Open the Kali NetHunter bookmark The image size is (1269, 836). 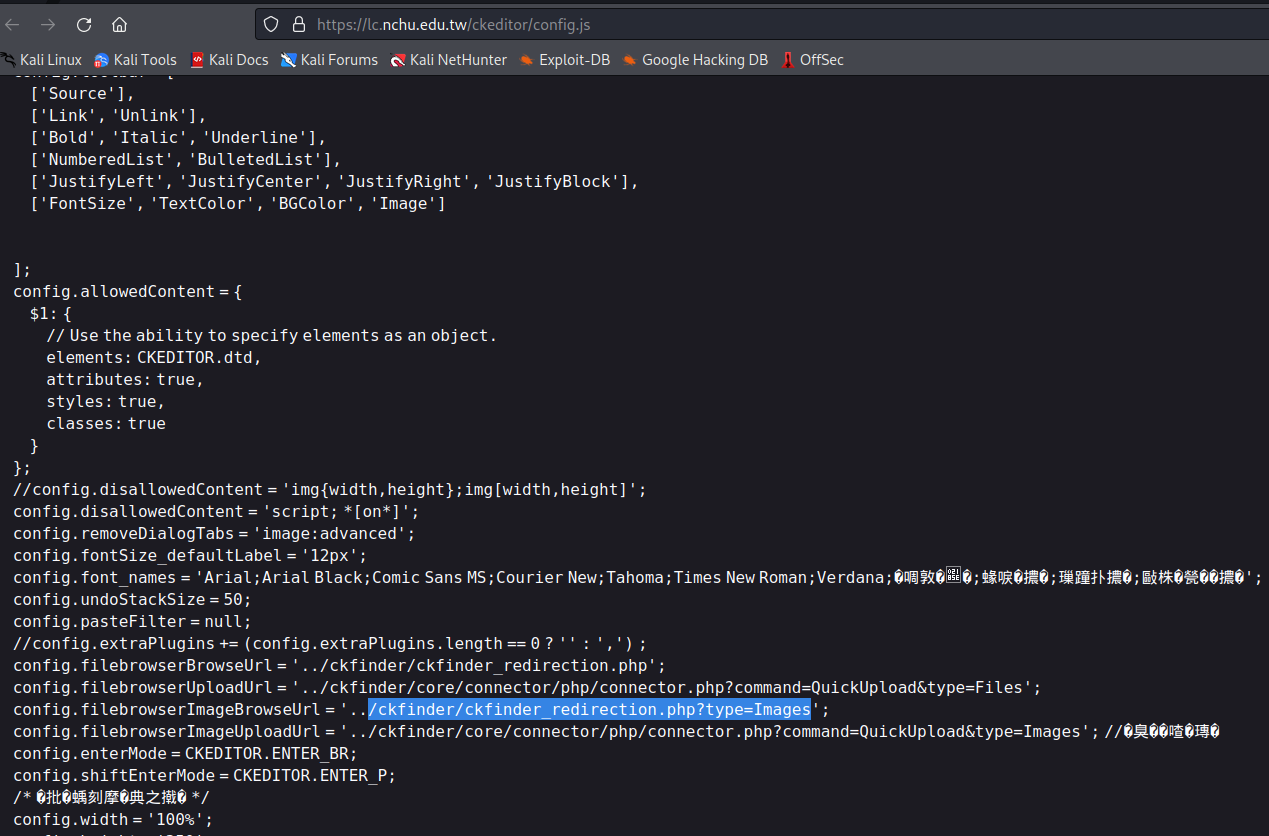coord(449,60)
